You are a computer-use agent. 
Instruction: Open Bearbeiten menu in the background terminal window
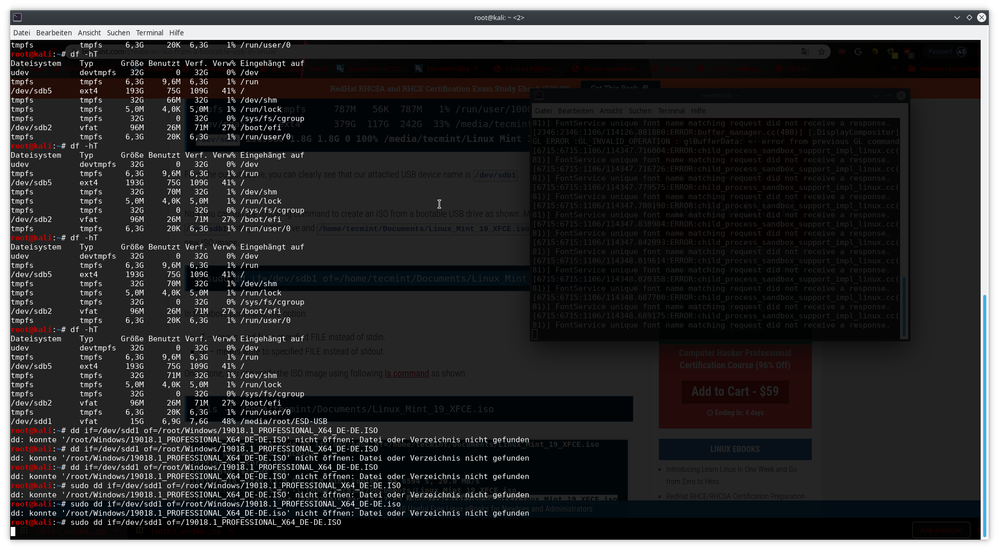coord(575,111)
